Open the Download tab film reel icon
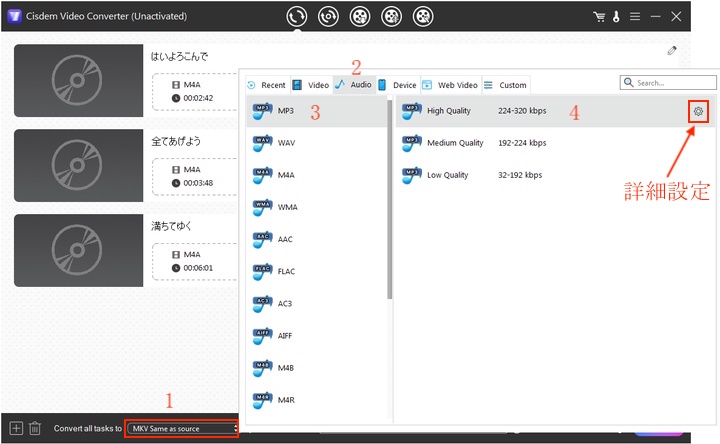720x444 pixels. coord(360,17)
